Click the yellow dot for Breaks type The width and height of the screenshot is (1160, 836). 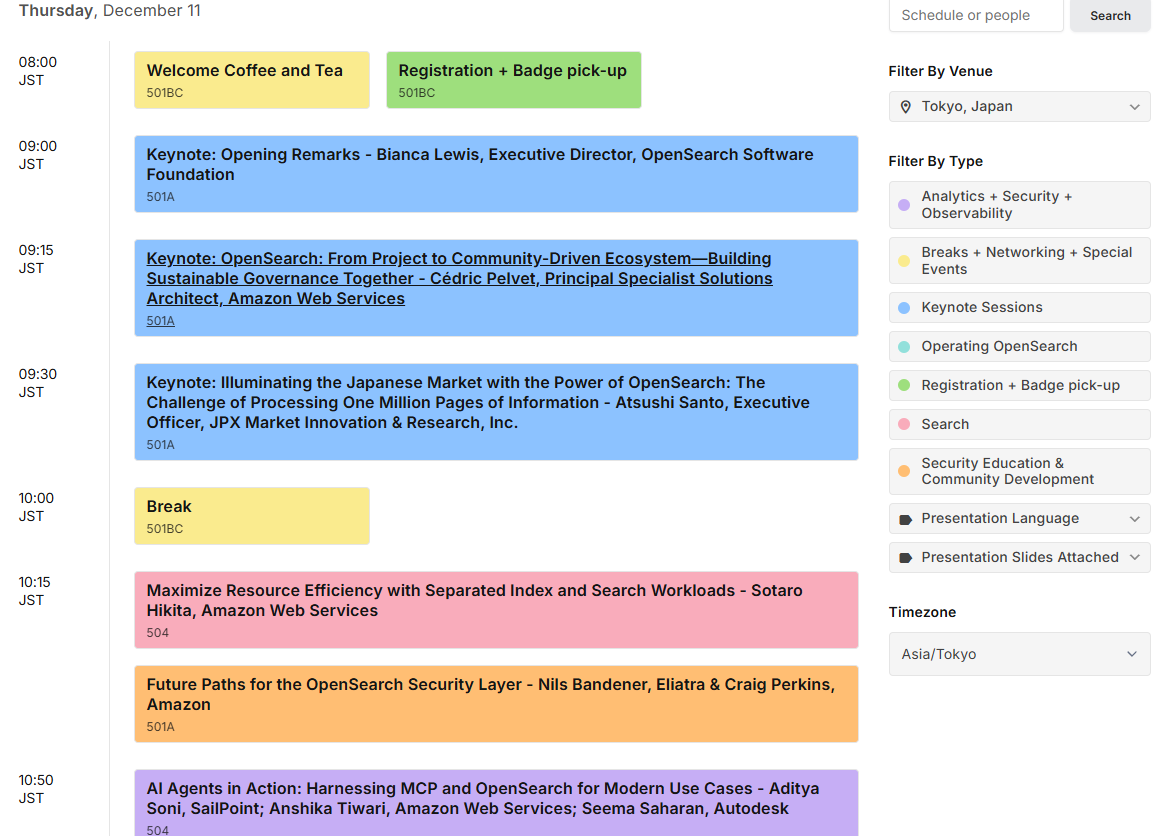tap(904, 260)
